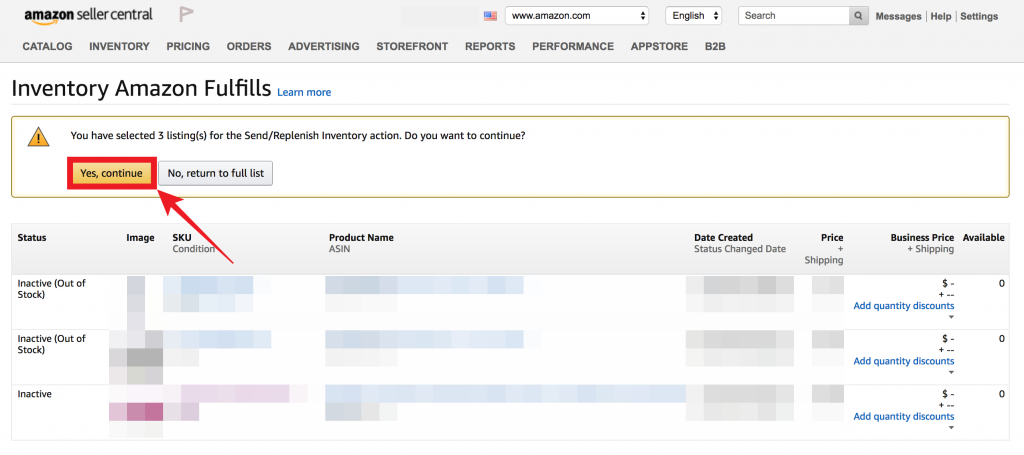Viewport: 1024px width, 455px height.
Task: Open the REPORTS menu
Action: [x=490, y=46]
